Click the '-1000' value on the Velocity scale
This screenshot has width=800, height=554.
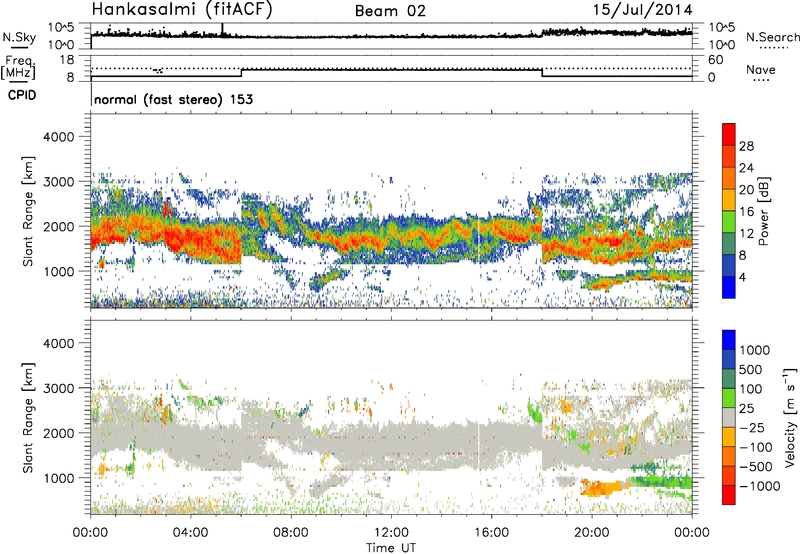759,486
